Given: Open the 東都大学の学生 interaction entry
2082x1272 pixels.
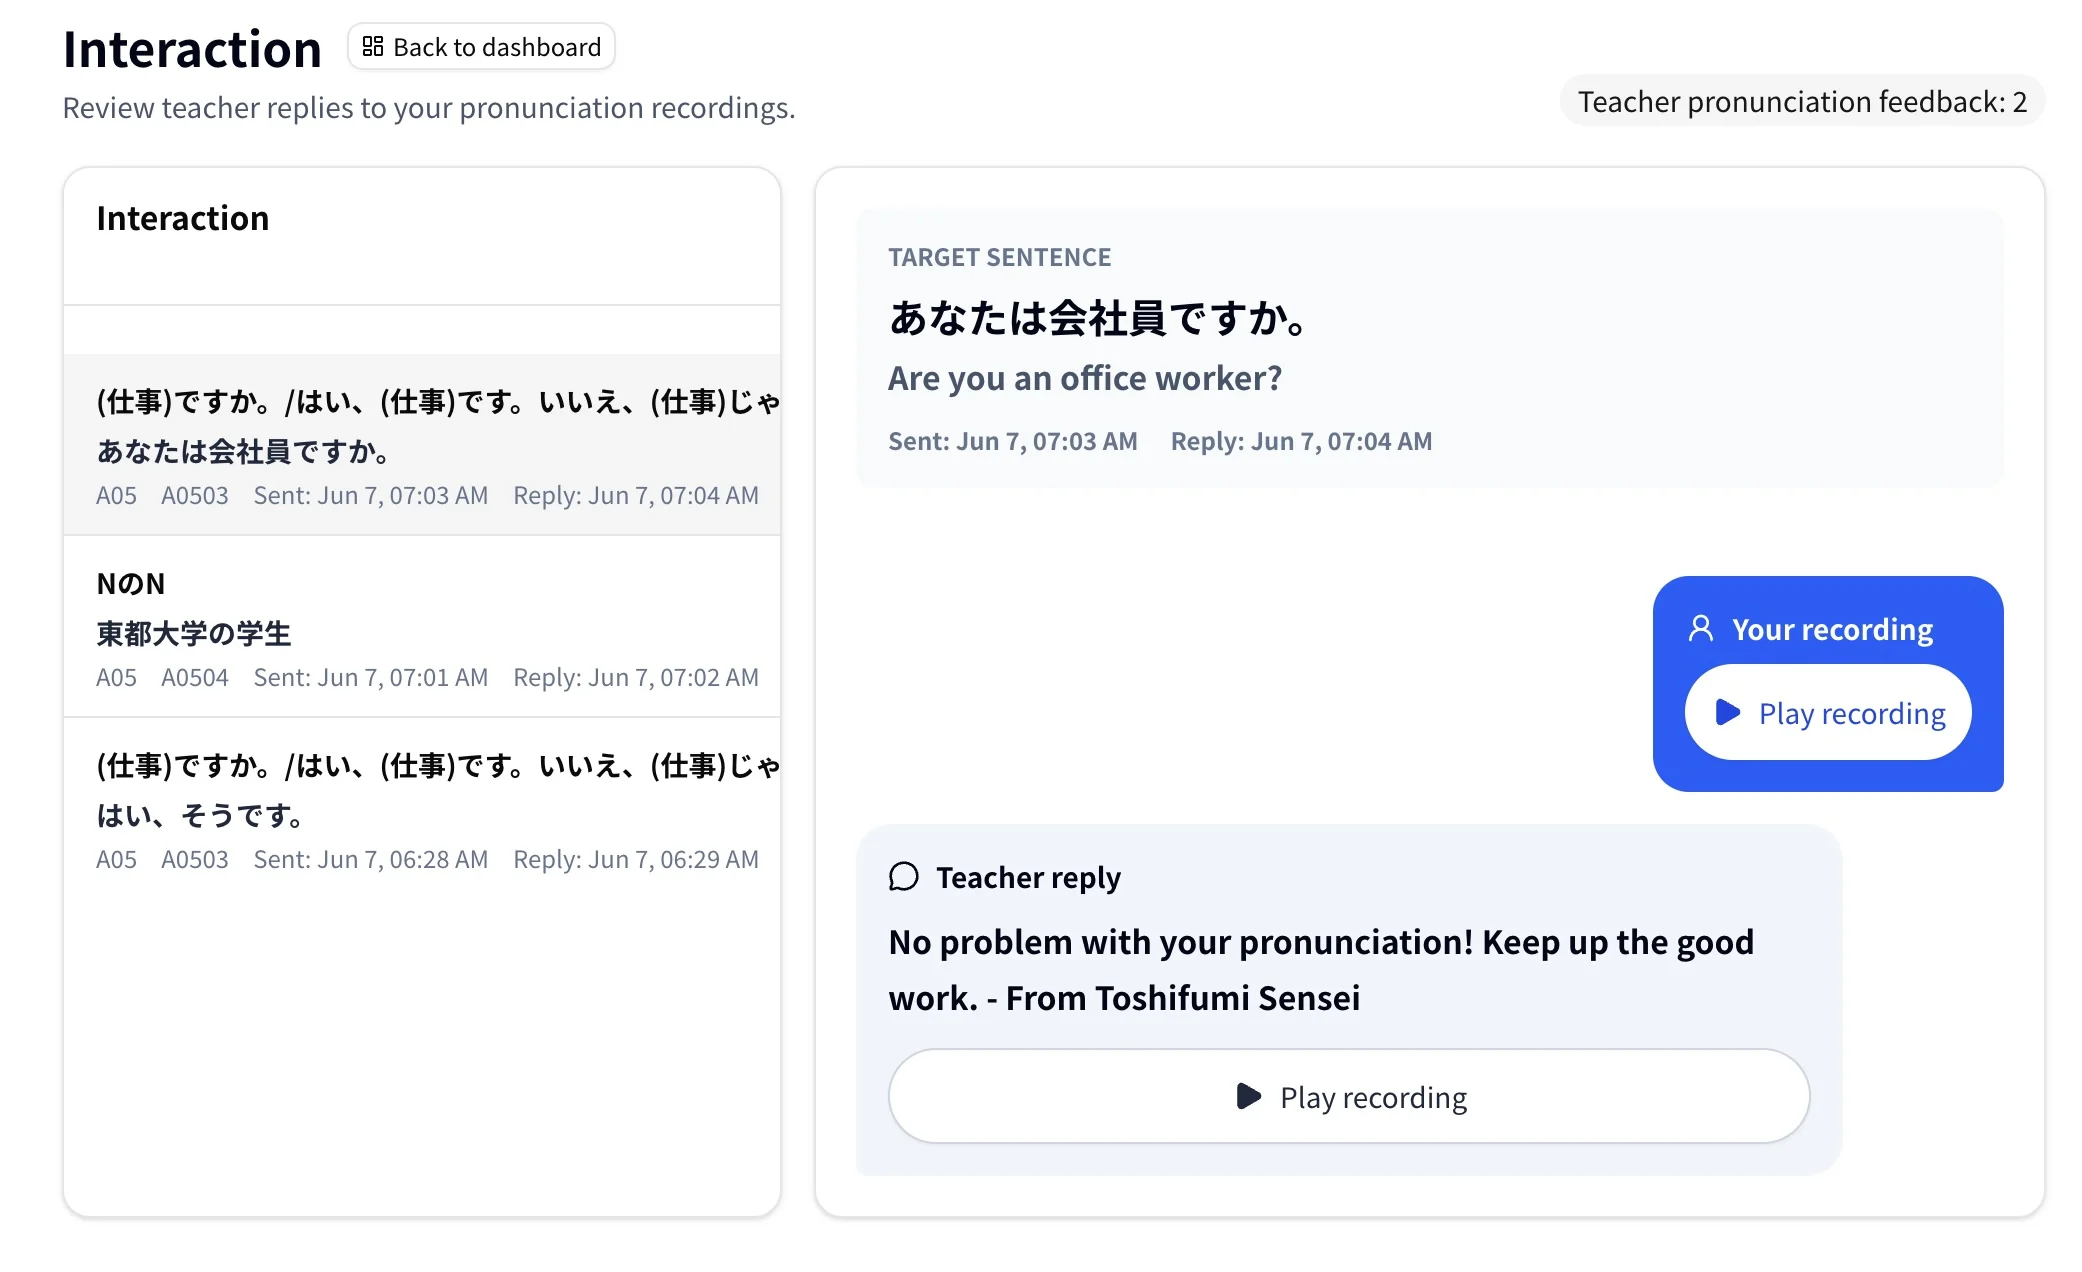Looking at the screenshot, I should click(422, 627).
